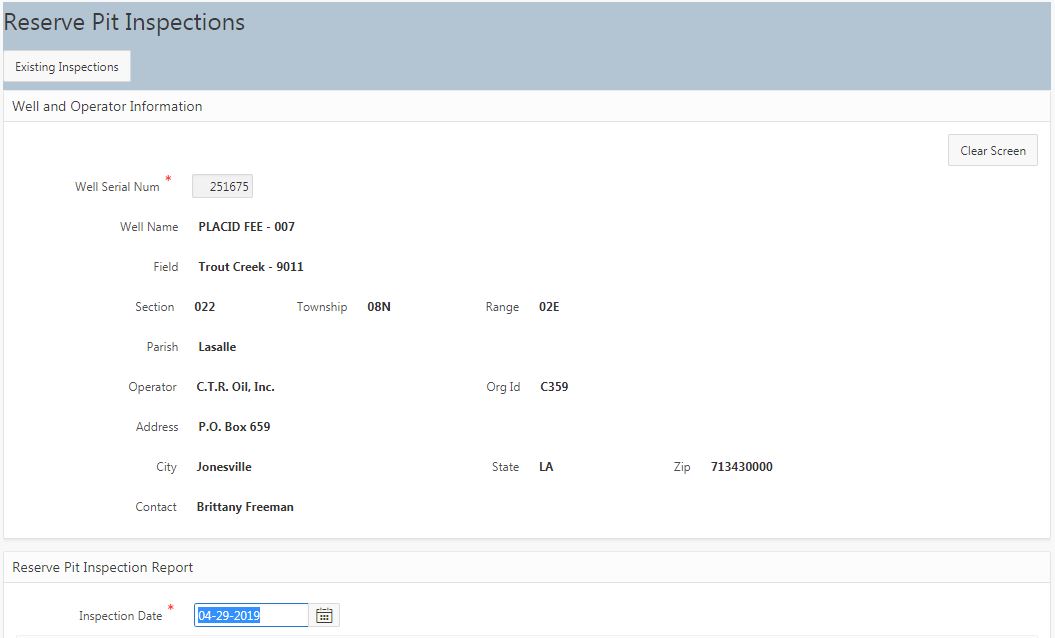The image size is (1055, 638).
Task: Click the field value Trout Creek - 9011
Action: (x=250, y=267)
